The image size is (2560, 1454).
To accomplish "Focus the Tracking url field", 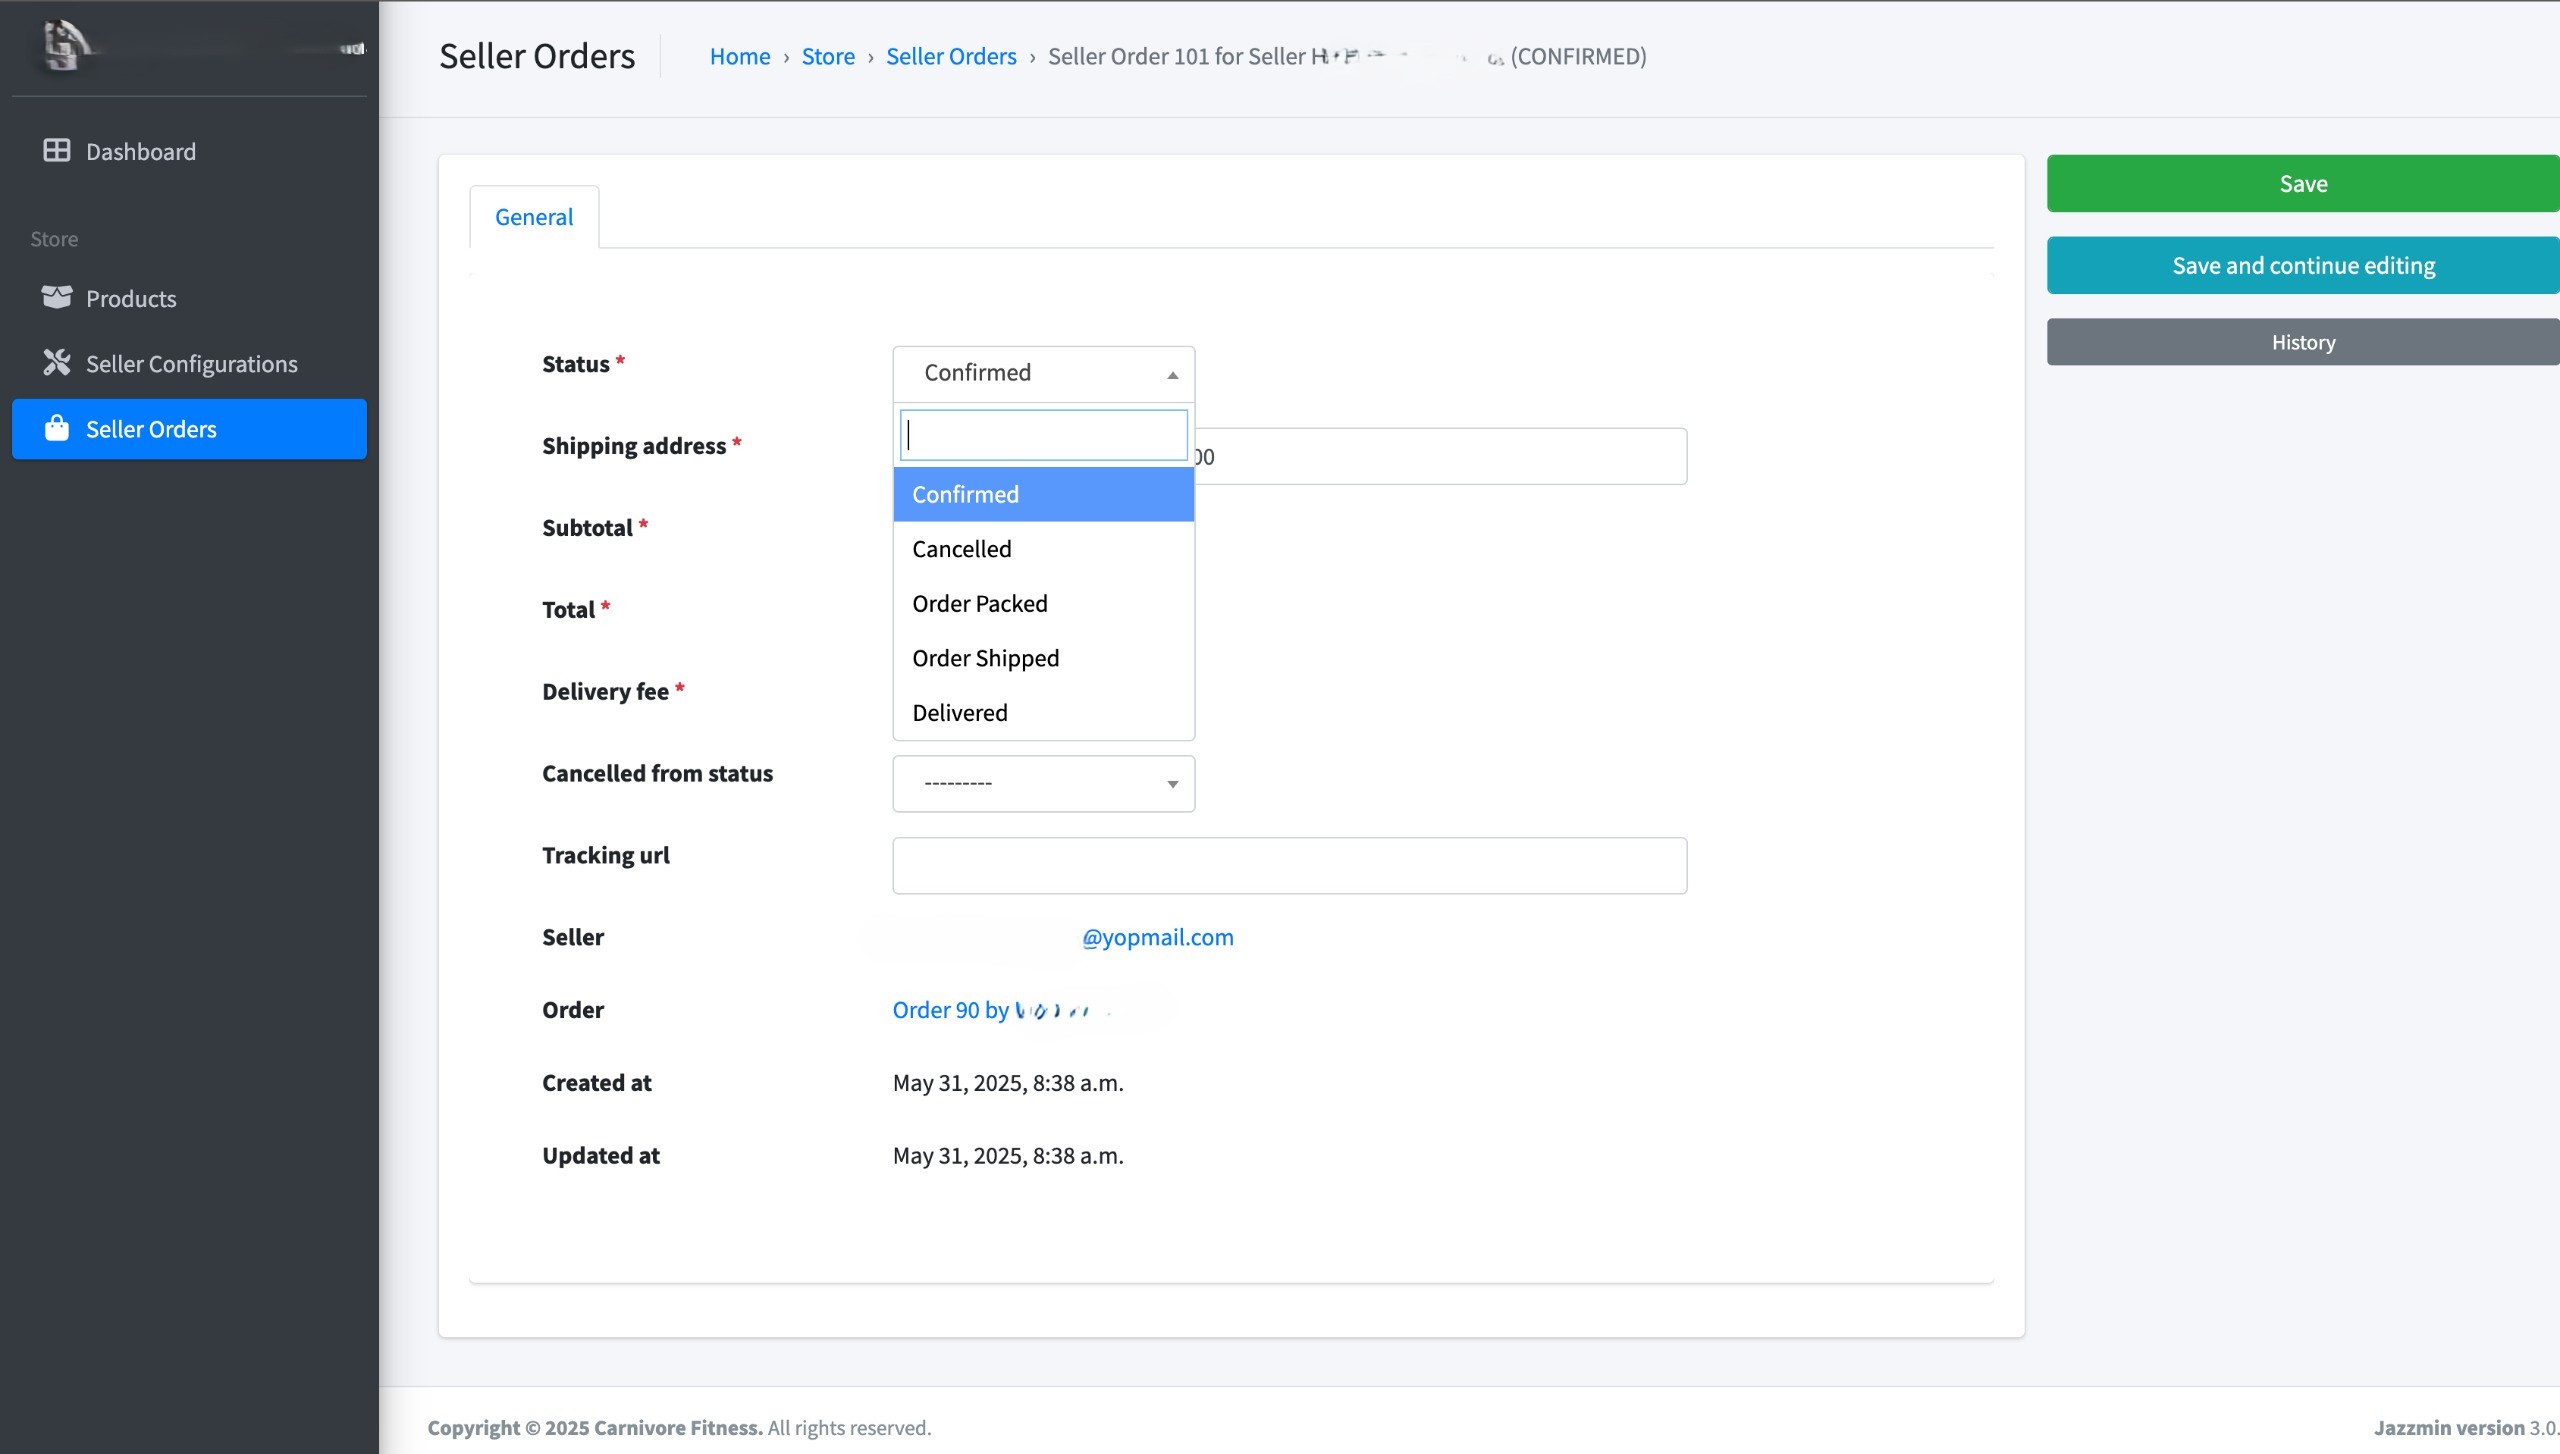I will coord(1289,865).
